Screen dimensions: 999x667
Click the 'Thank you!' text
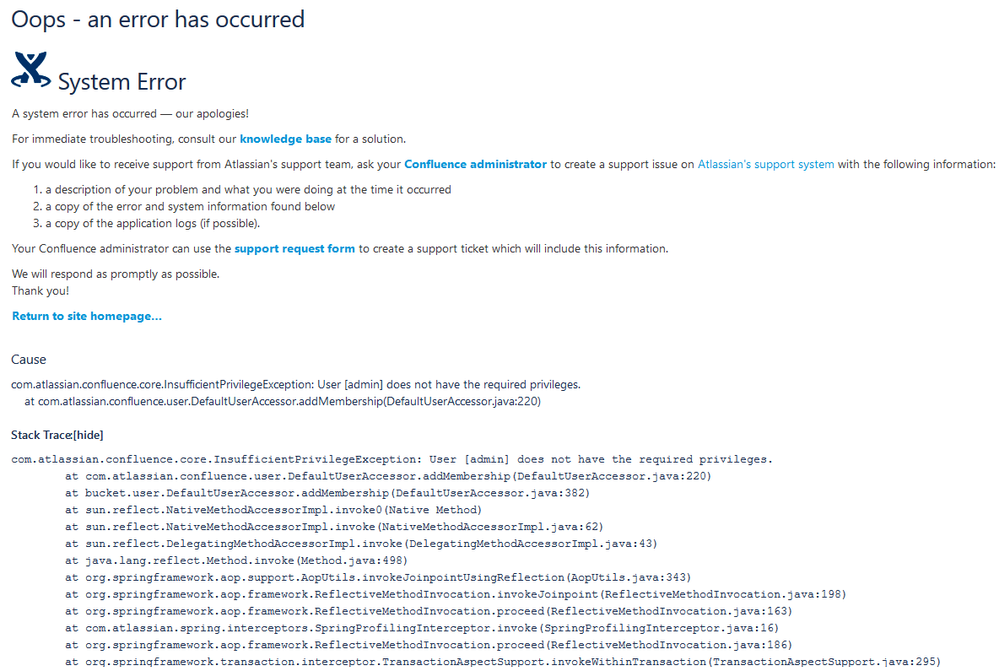(40, 290)
